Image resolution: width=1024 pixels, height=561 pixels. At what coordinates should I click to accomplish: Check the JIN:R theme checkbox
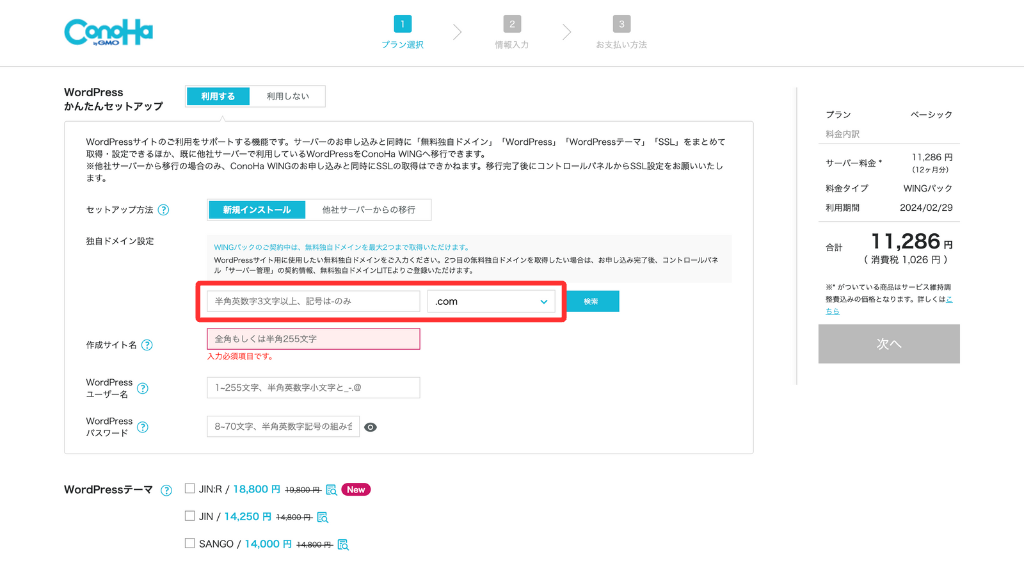pos(190,489)
